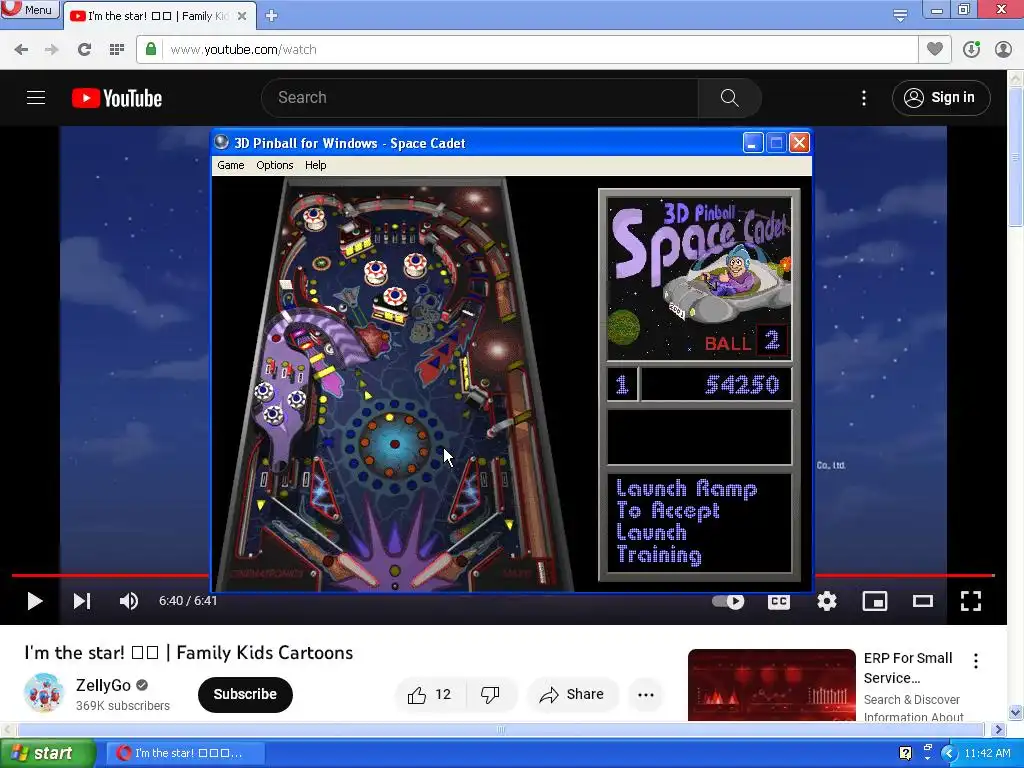Open the ERP For Small Service ad thumbnail

[x=771, y=685]
